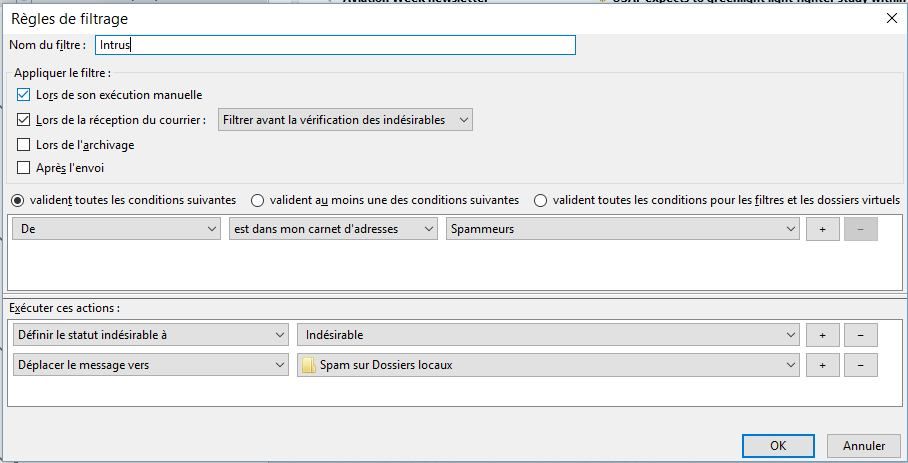The image size is (908, 463).
Task: Click the filter name input field
Action: pos(335,45)
